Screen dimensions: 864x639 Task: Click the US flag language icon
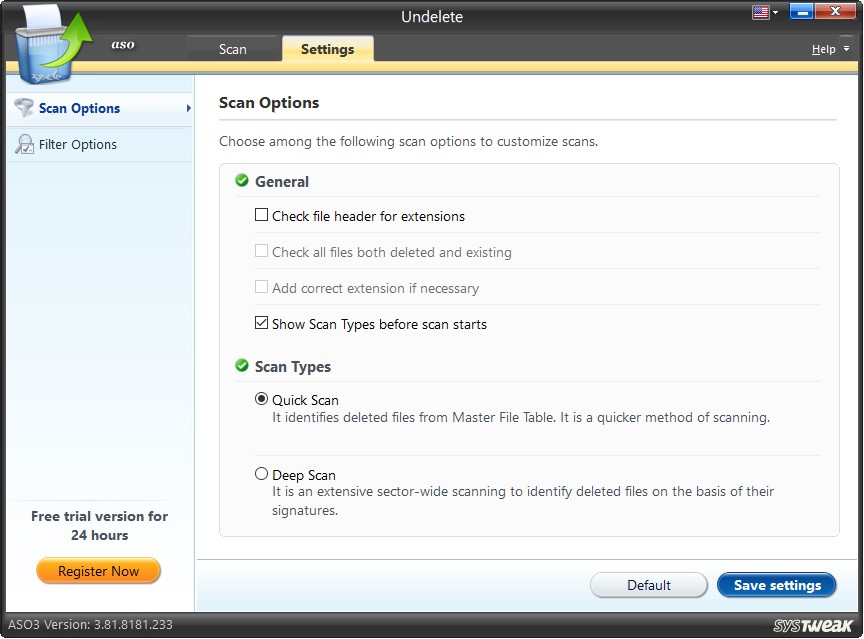click(759, 12)
